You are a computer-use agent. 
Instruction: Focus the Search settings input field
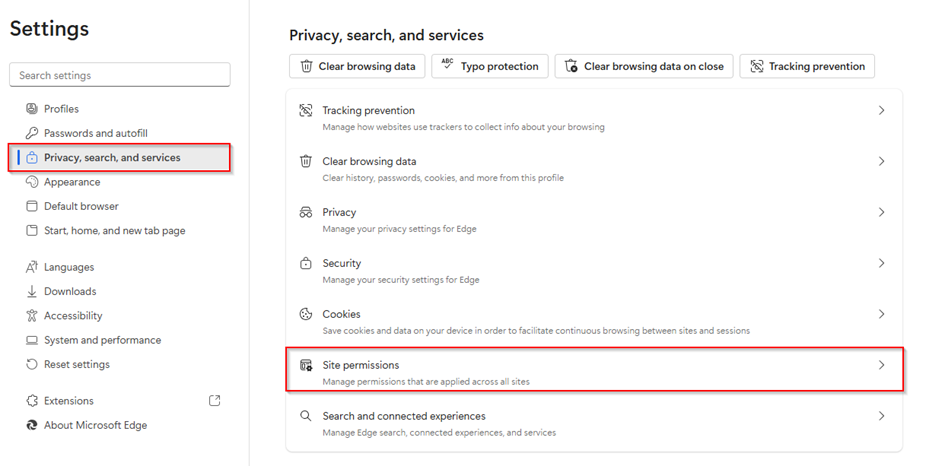(x=119, y=75)
